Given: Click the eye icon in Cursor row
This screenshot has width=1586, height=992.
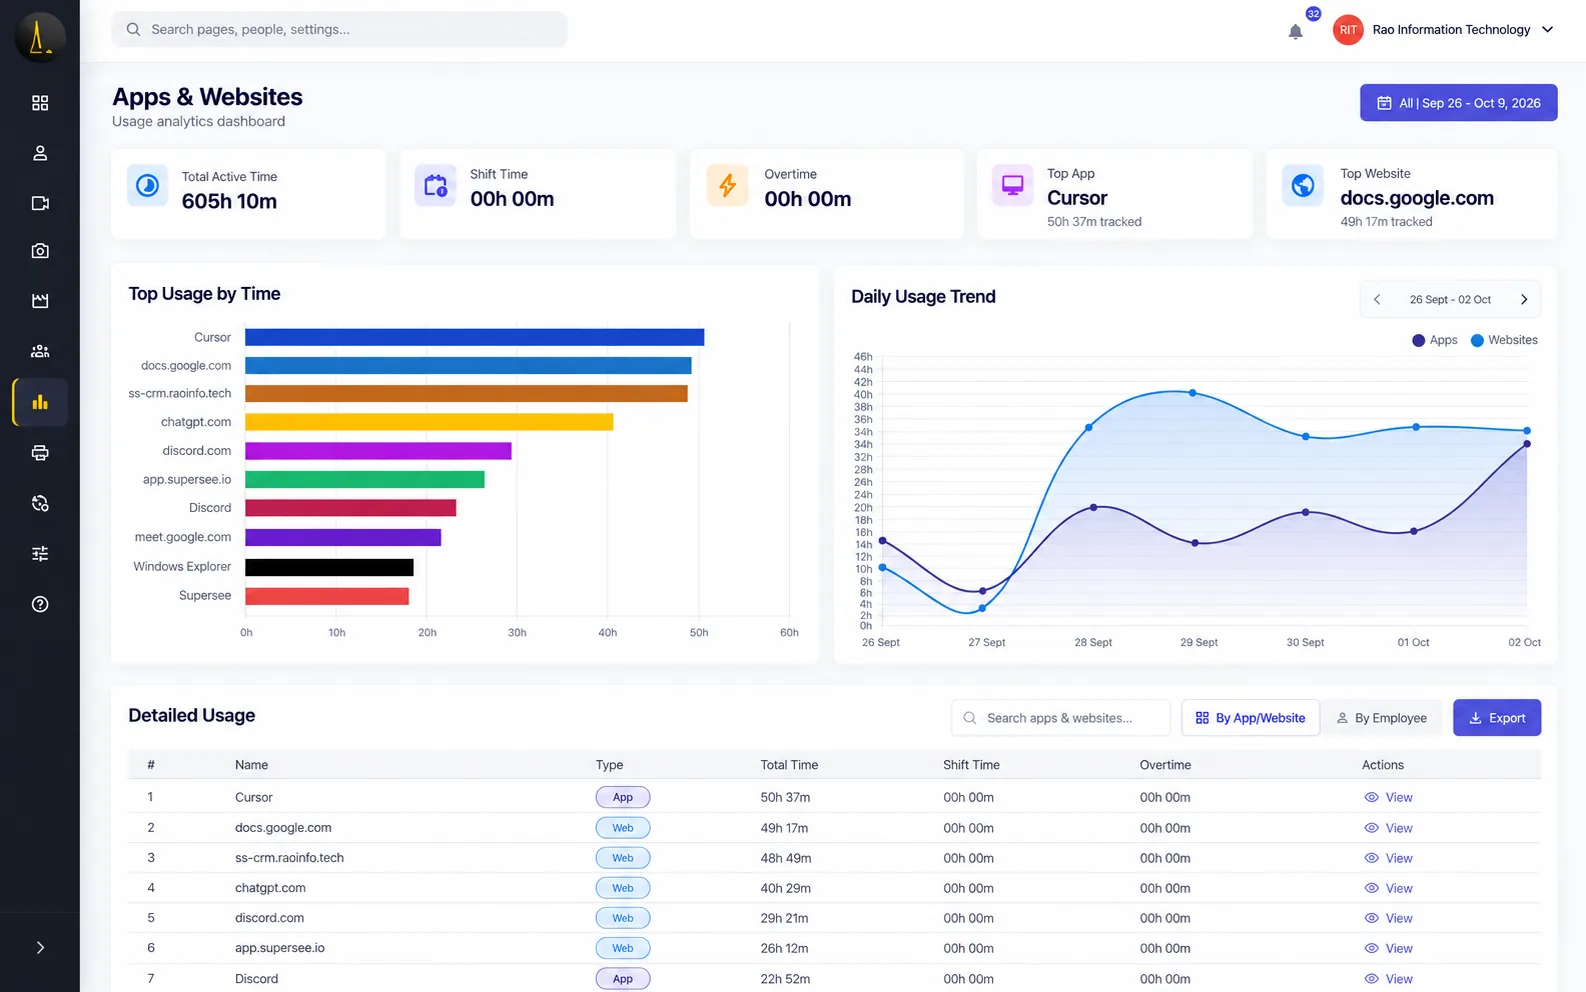Looking at the screenshot, I should pos(1372,797).
